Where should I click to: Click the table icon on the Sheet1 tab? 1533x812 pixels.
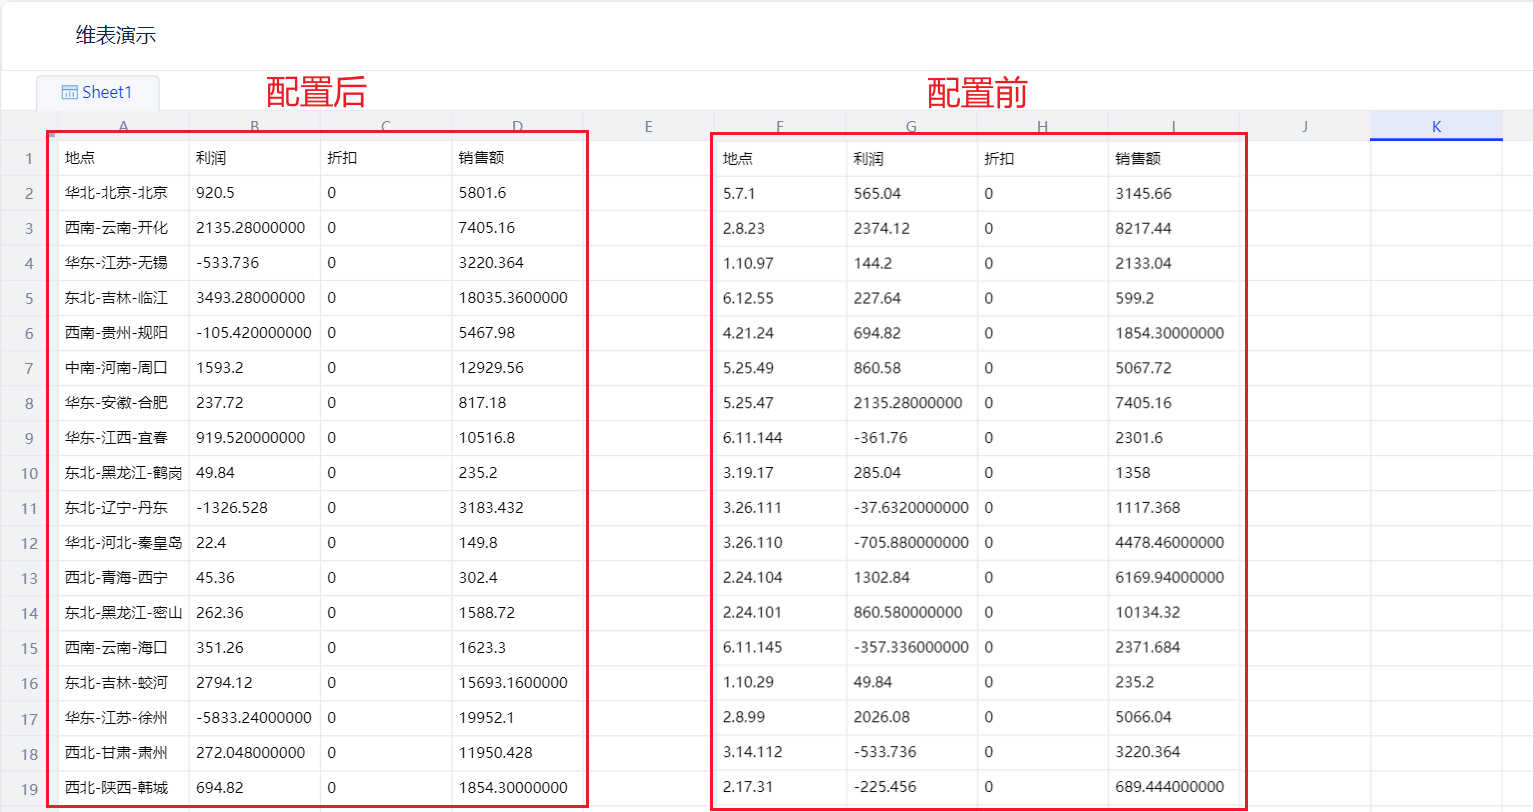(x=69, y=93)
